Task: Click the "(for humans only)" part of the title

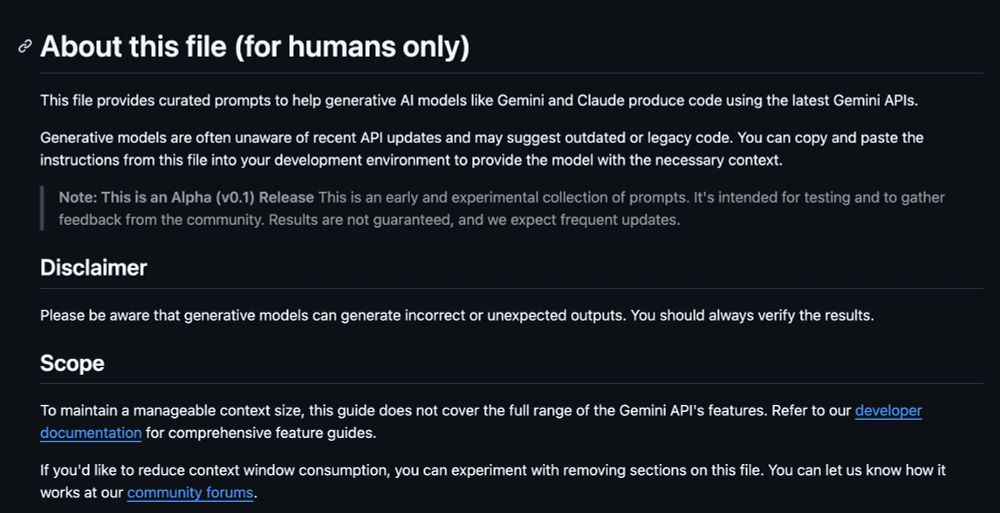Action: (x=352, y=47)
